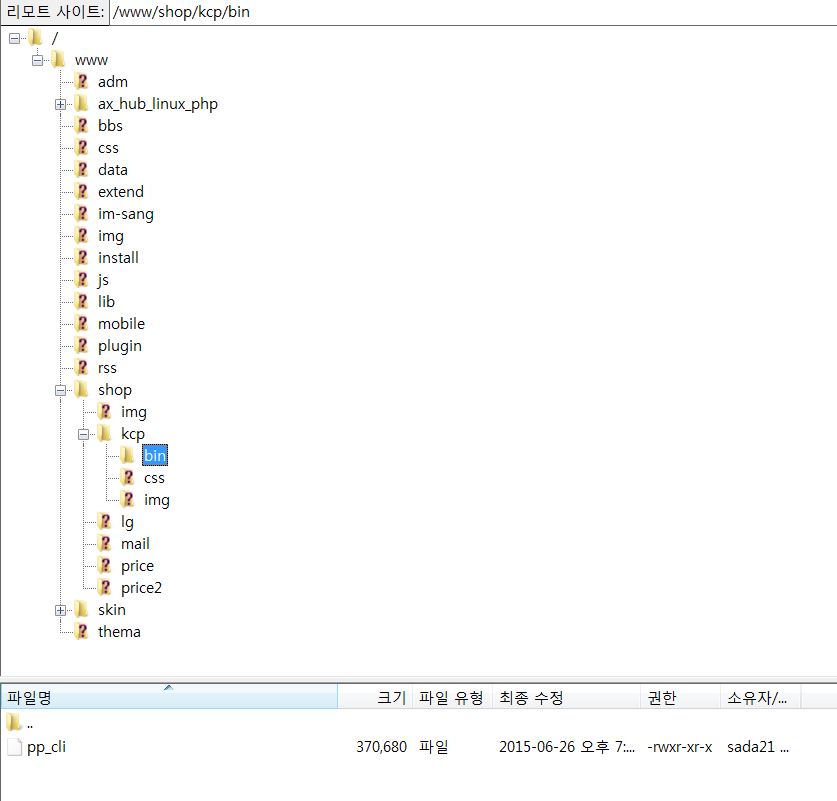837x801 pixels.
Task: Select the shop folder label
Action: coord(115,390)
